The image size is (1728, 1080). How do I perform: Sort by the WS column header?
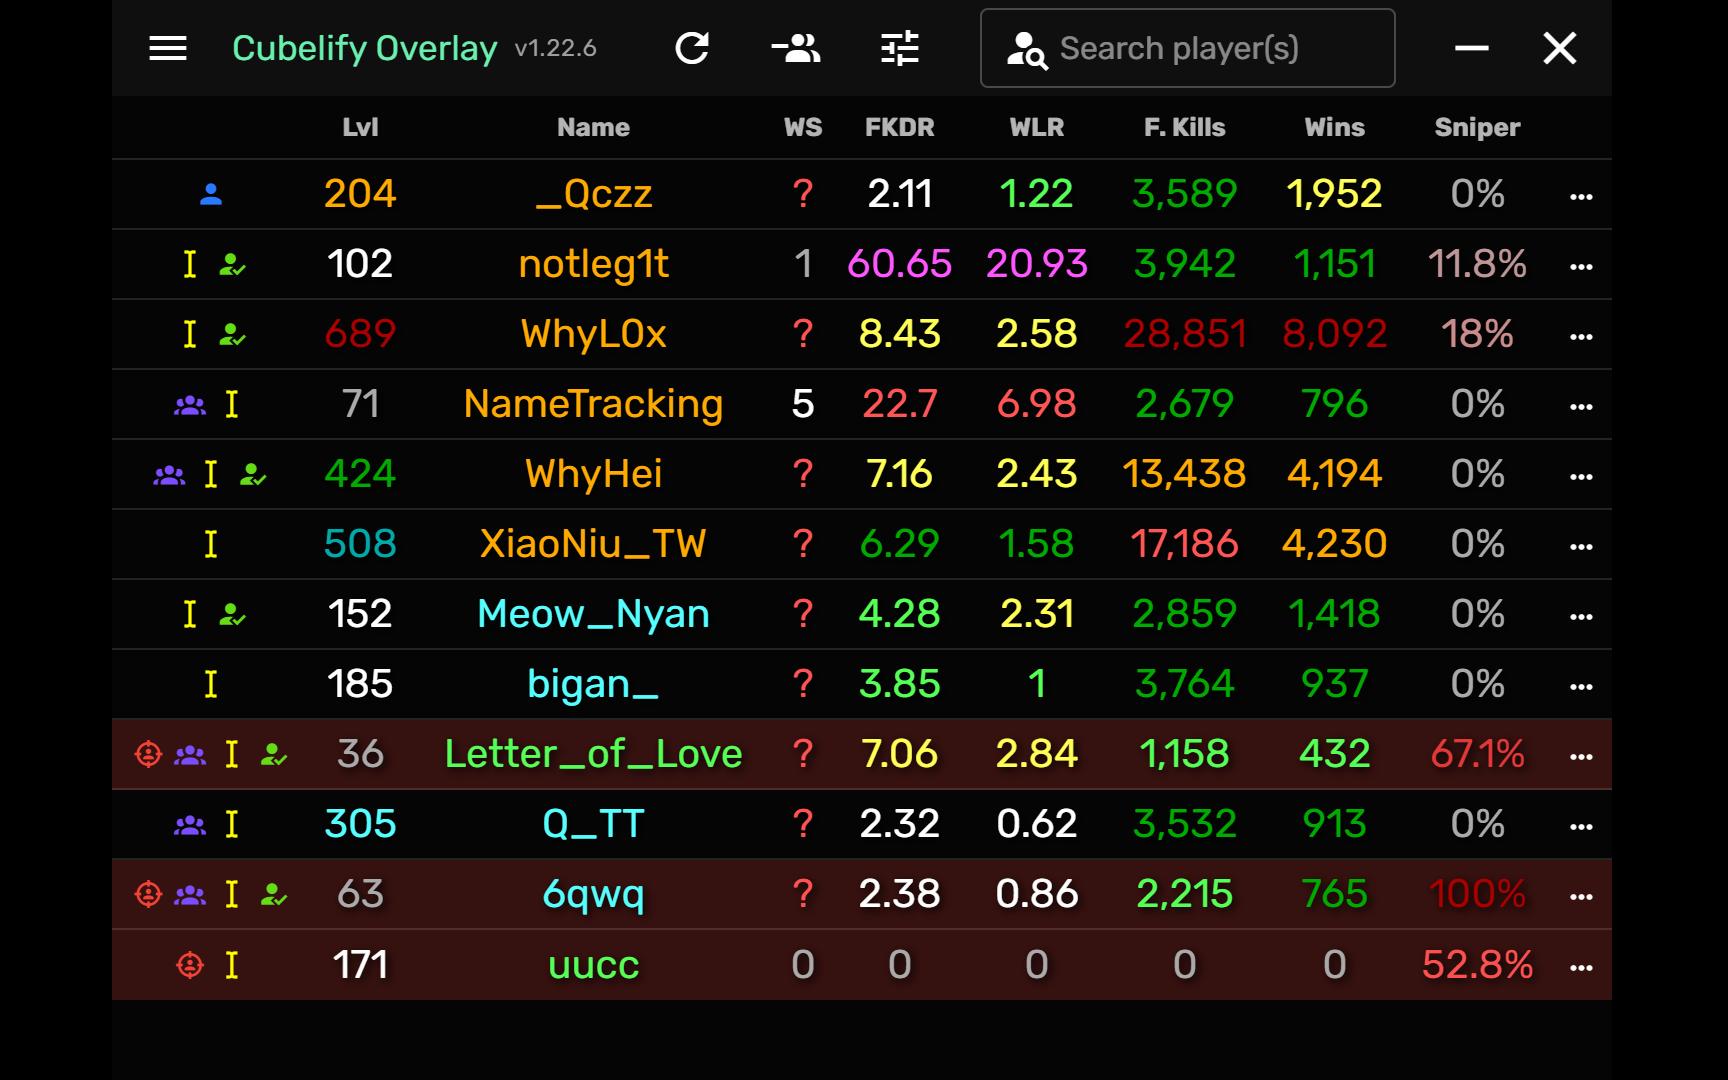click(803, 127)
